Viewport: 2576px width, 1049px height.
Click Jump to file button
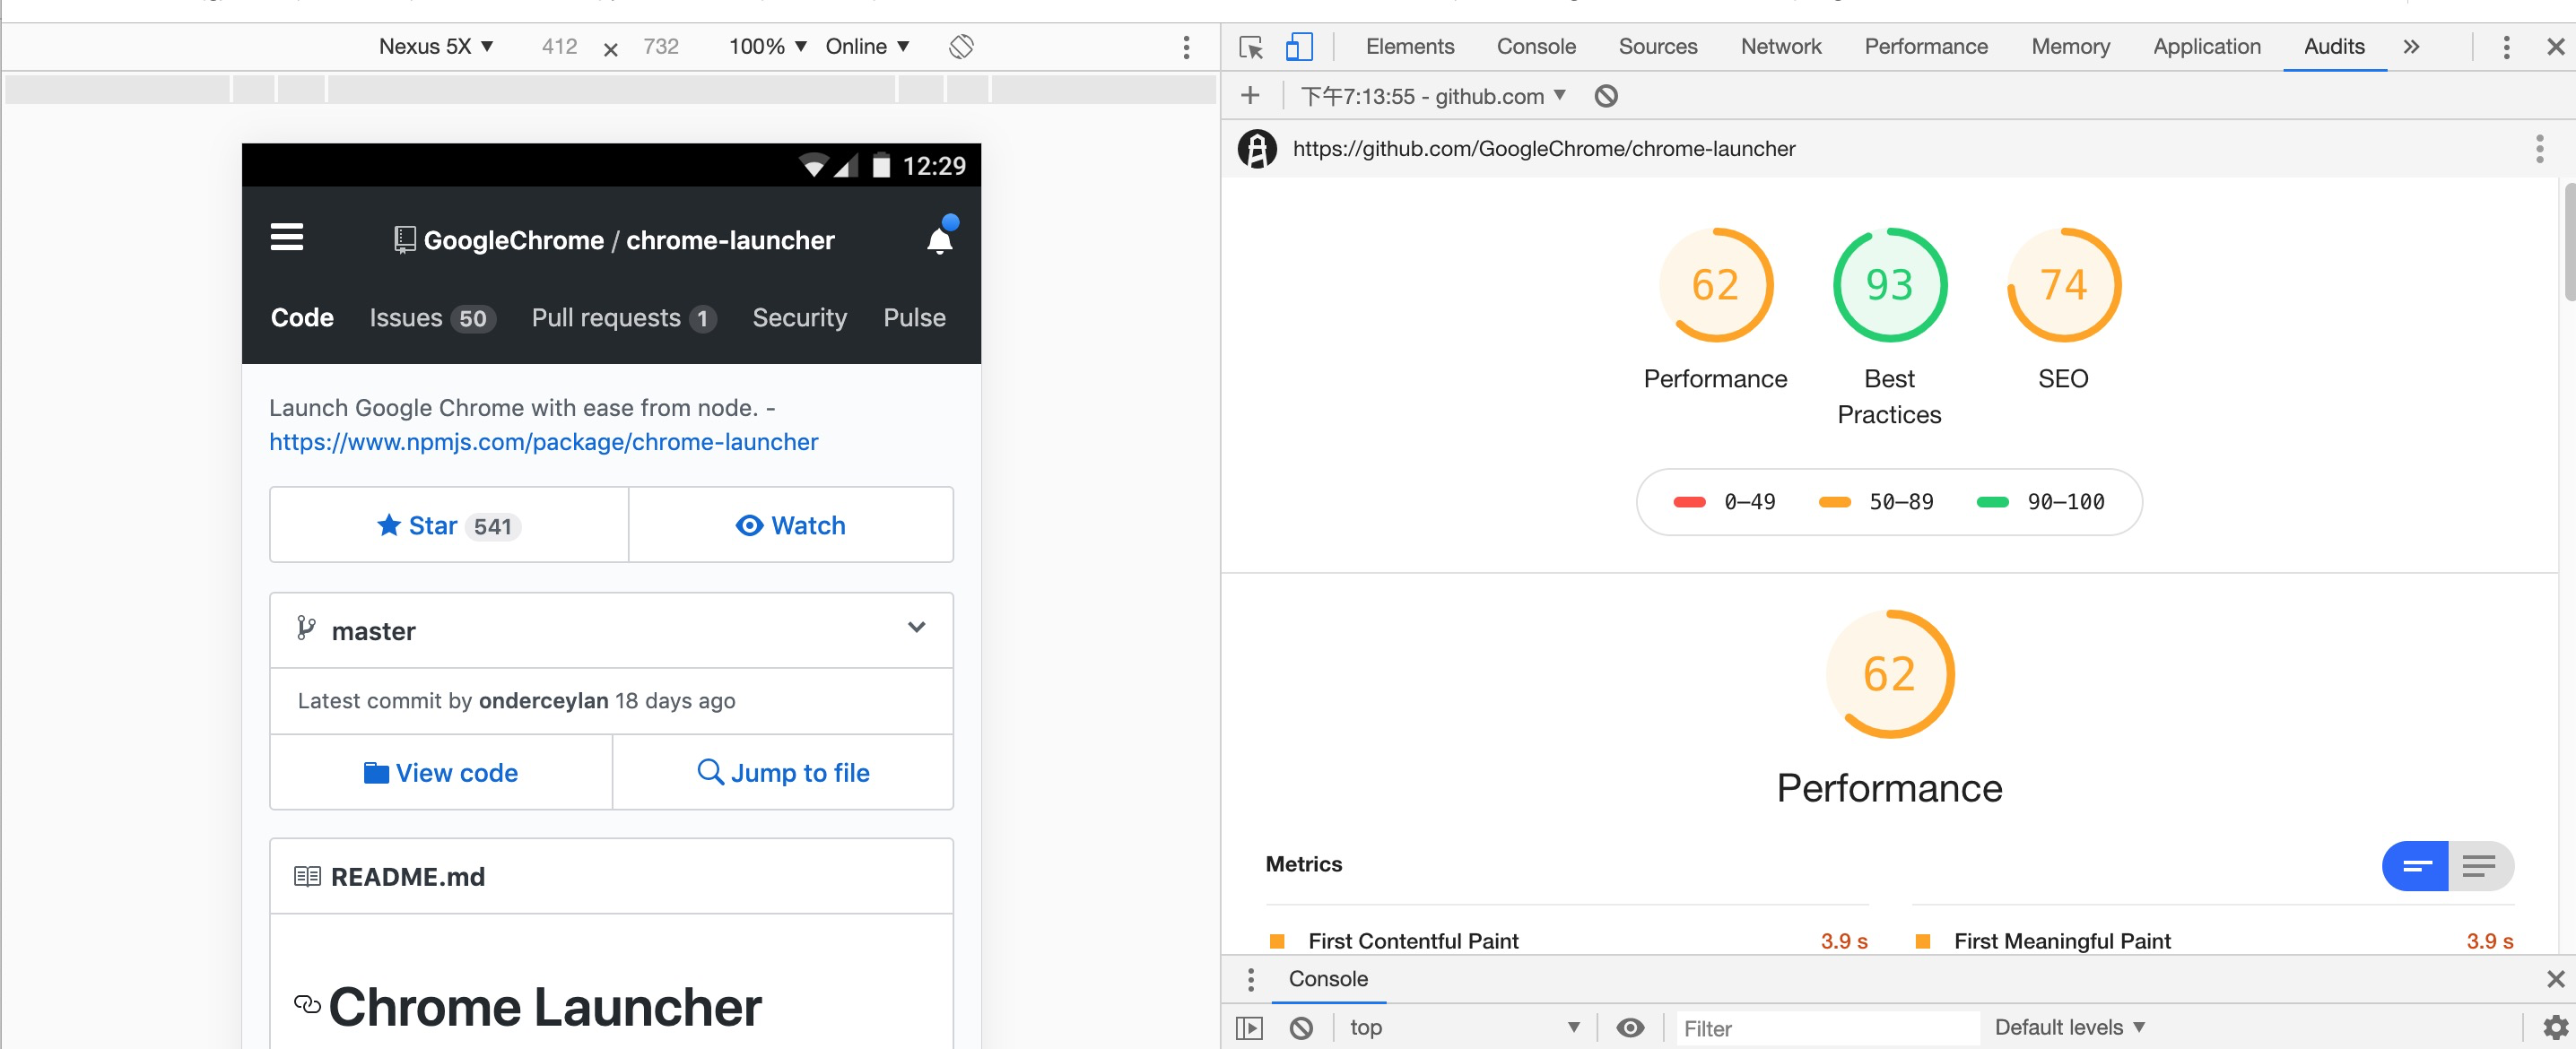[x=783, y=772]
